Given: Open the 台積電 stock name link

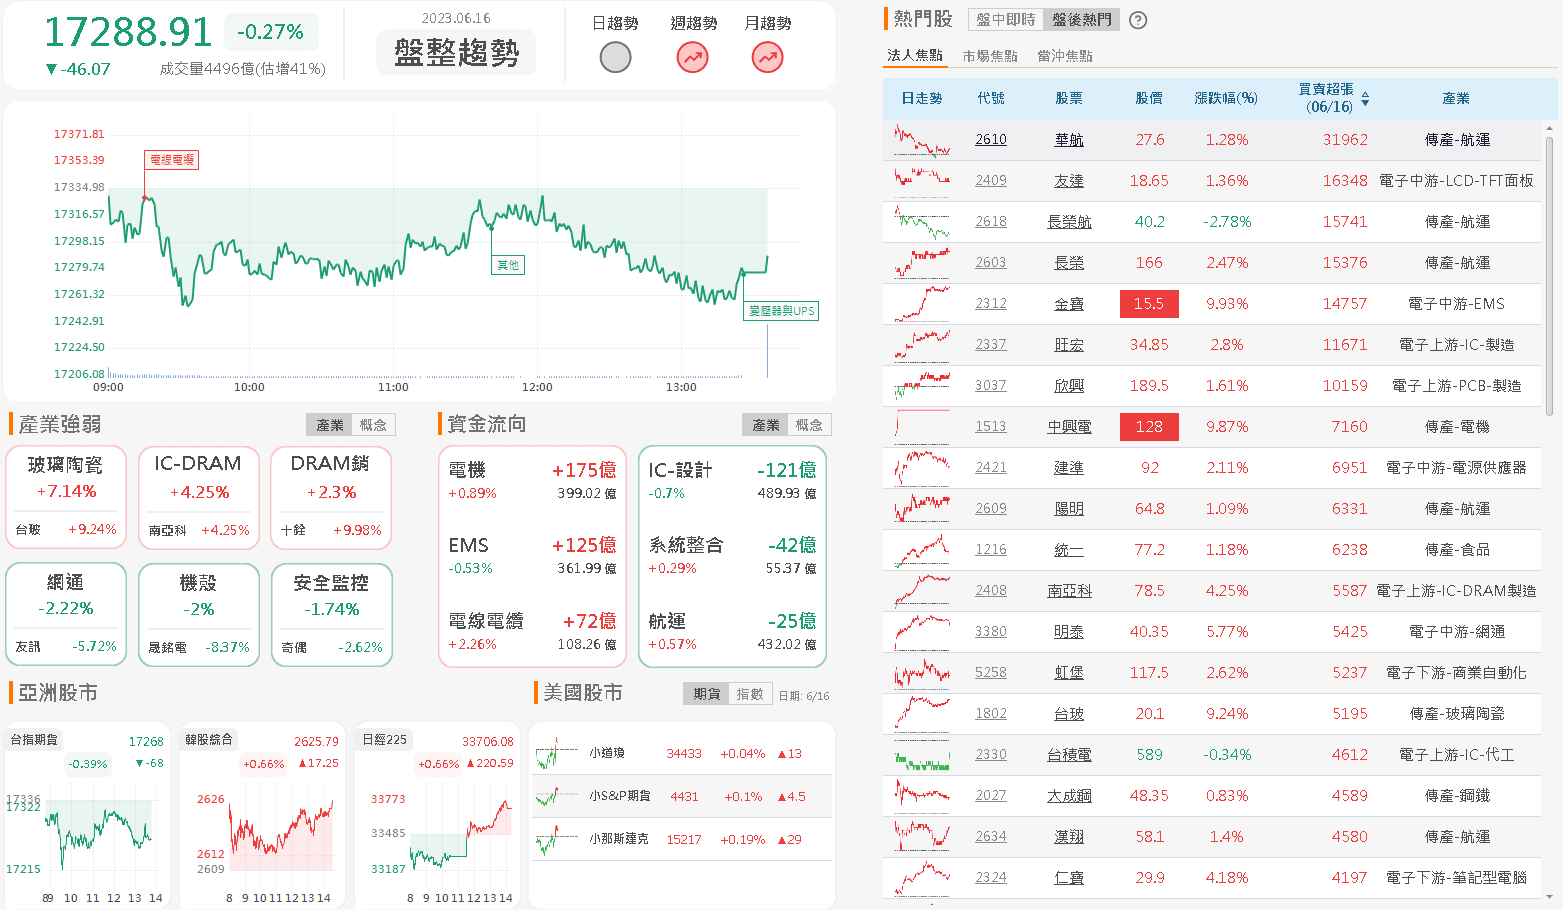Looking at the screenshot, I should tap(1069, 755).
